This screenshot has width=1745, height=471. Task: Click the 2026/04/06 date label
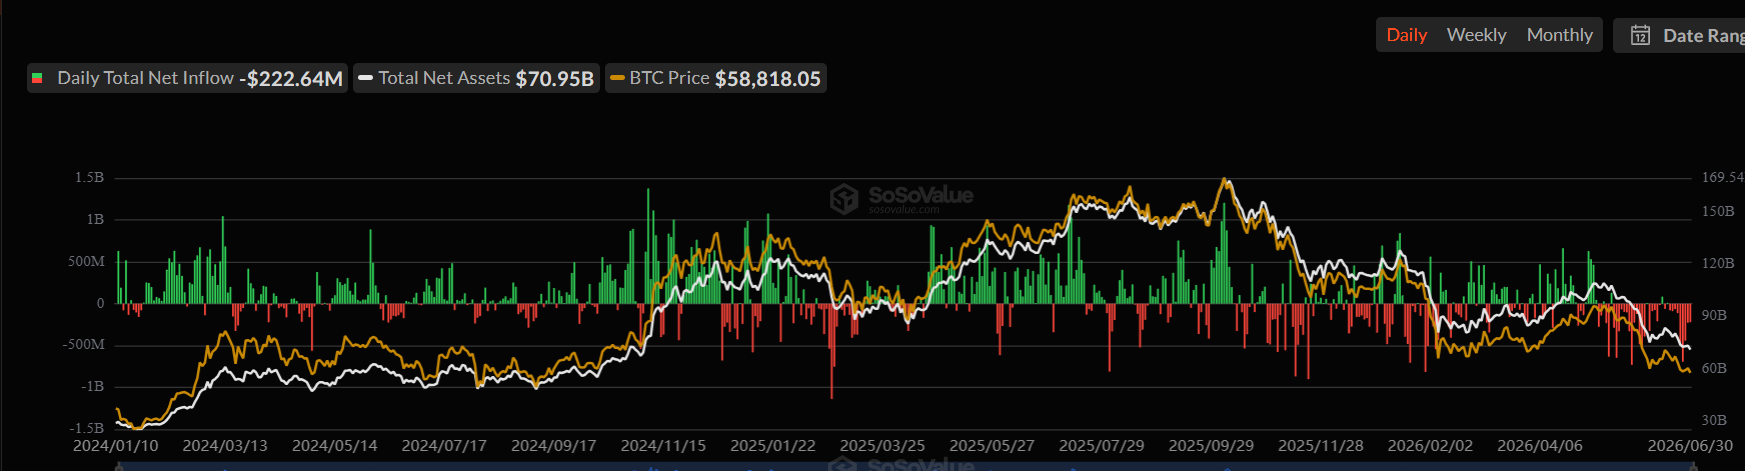coord(1540,445)
